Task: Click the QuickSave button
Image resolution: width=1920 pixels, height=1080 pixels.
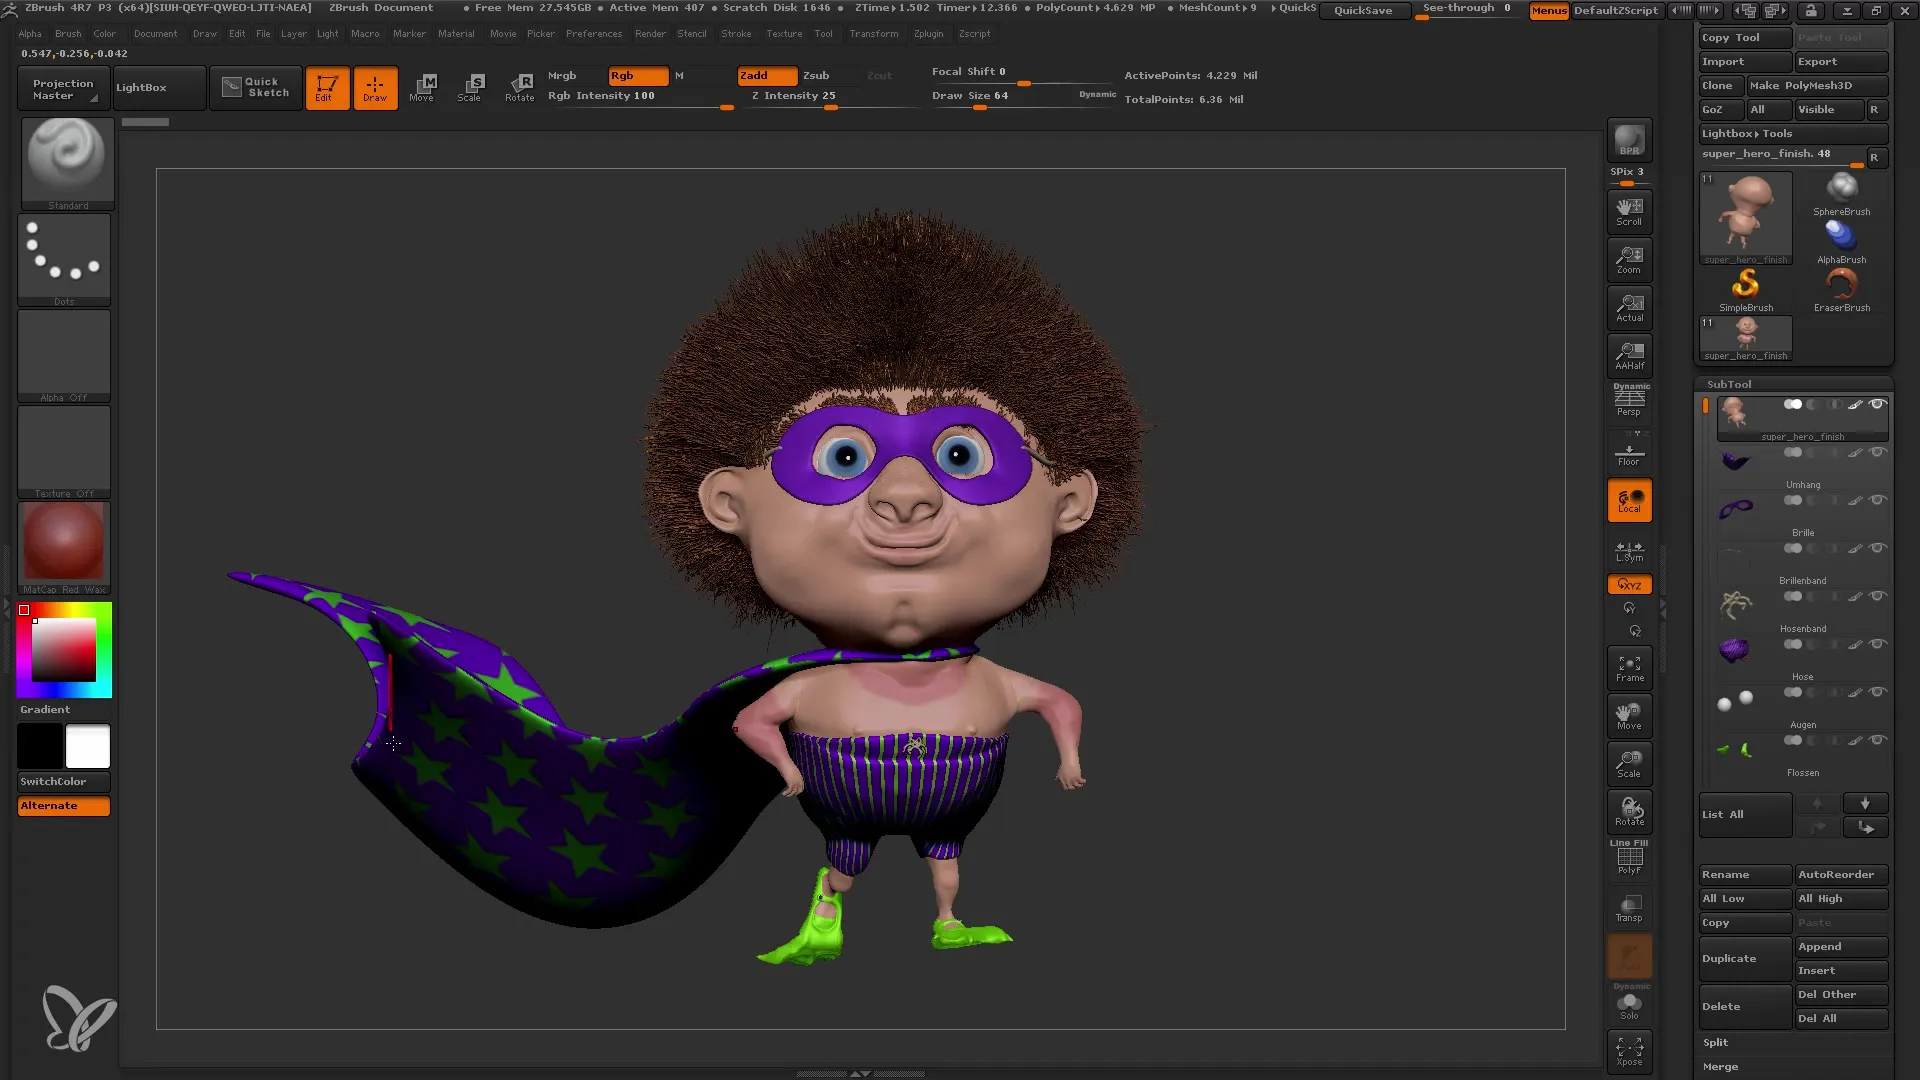Action: click(1362, 11)
